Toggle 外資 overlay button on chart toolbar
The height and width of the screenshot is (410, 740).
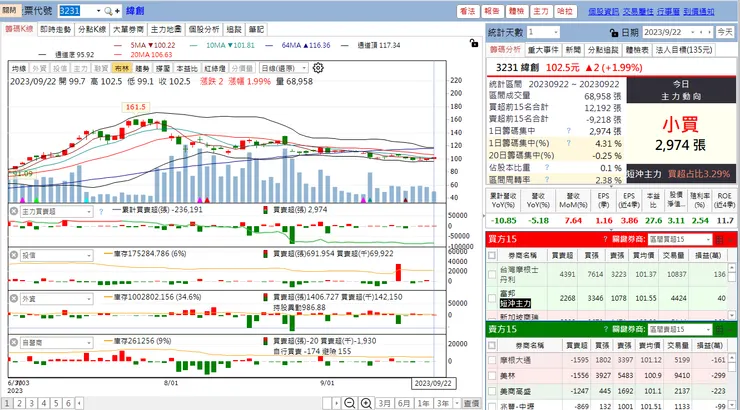pyautogui.click(x=39, y=68)
